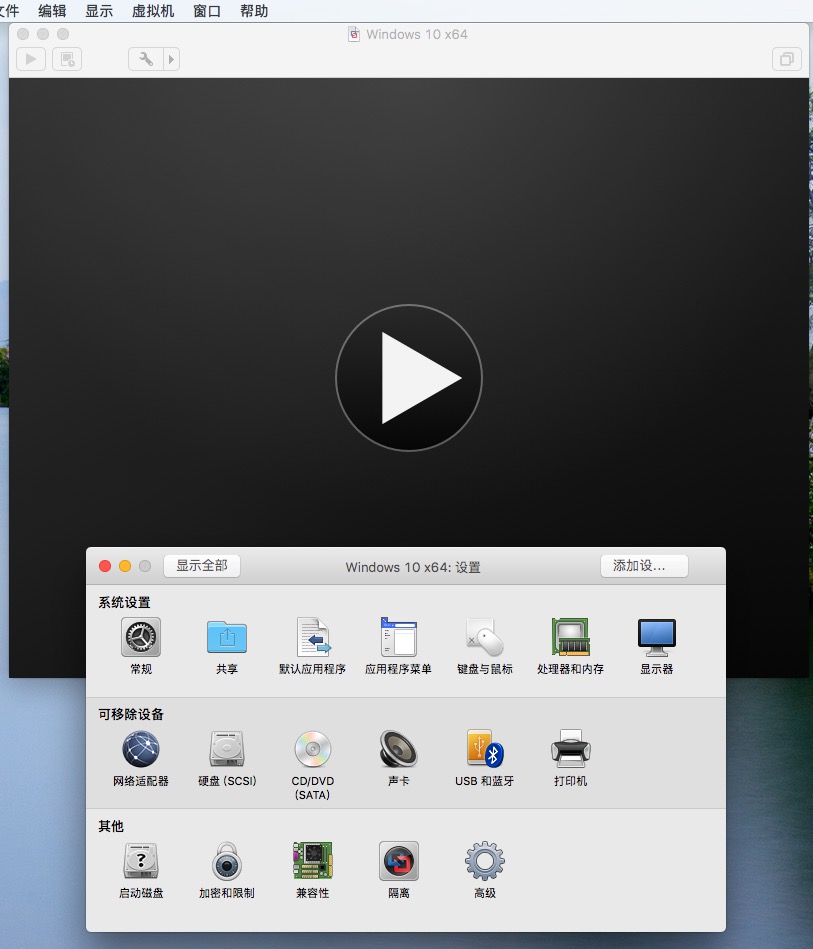Open the 虚拟机 menu
Viewport: 813px width, 949px height.
tap(153, 11)
